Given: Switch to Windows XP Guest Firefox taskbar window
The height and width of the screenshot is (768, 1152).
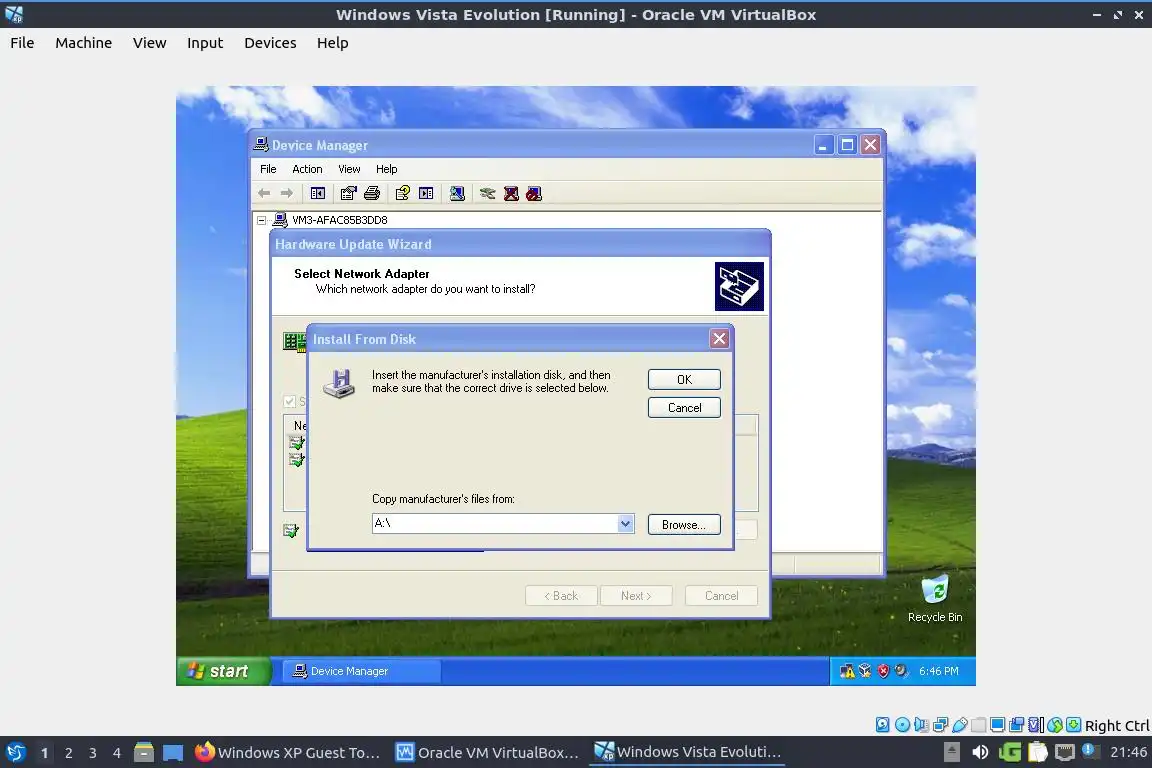Looking at the screenshot, I should point(287,752).
